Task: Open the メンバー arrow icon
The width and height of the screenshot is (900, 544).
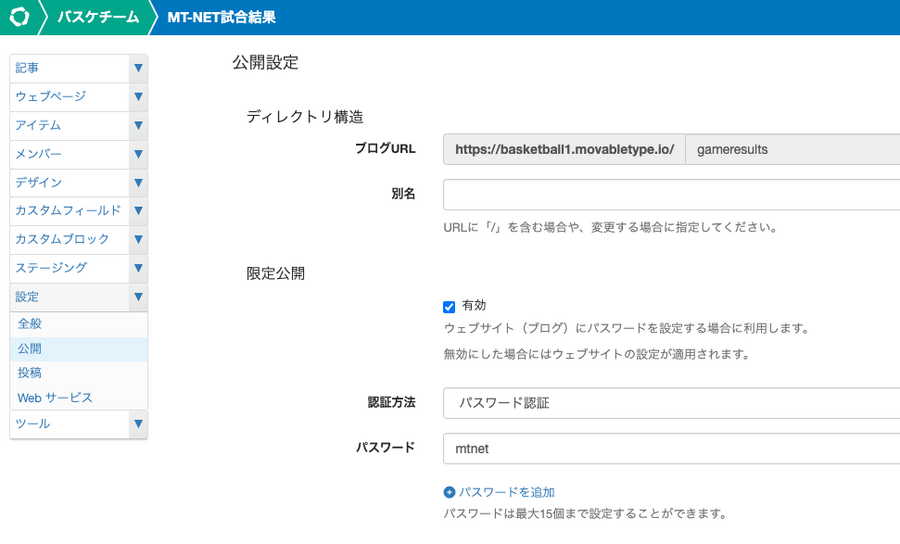Action: point(138,154)
